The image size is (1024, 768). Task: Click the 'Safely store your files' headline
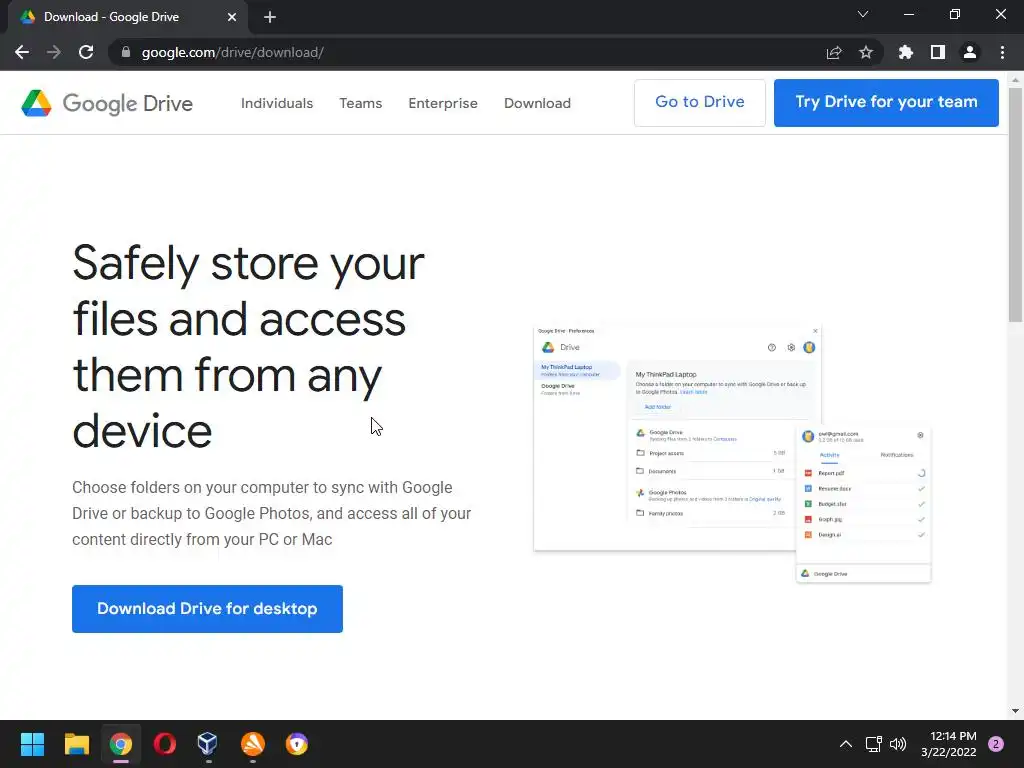(x=249, y=347)
